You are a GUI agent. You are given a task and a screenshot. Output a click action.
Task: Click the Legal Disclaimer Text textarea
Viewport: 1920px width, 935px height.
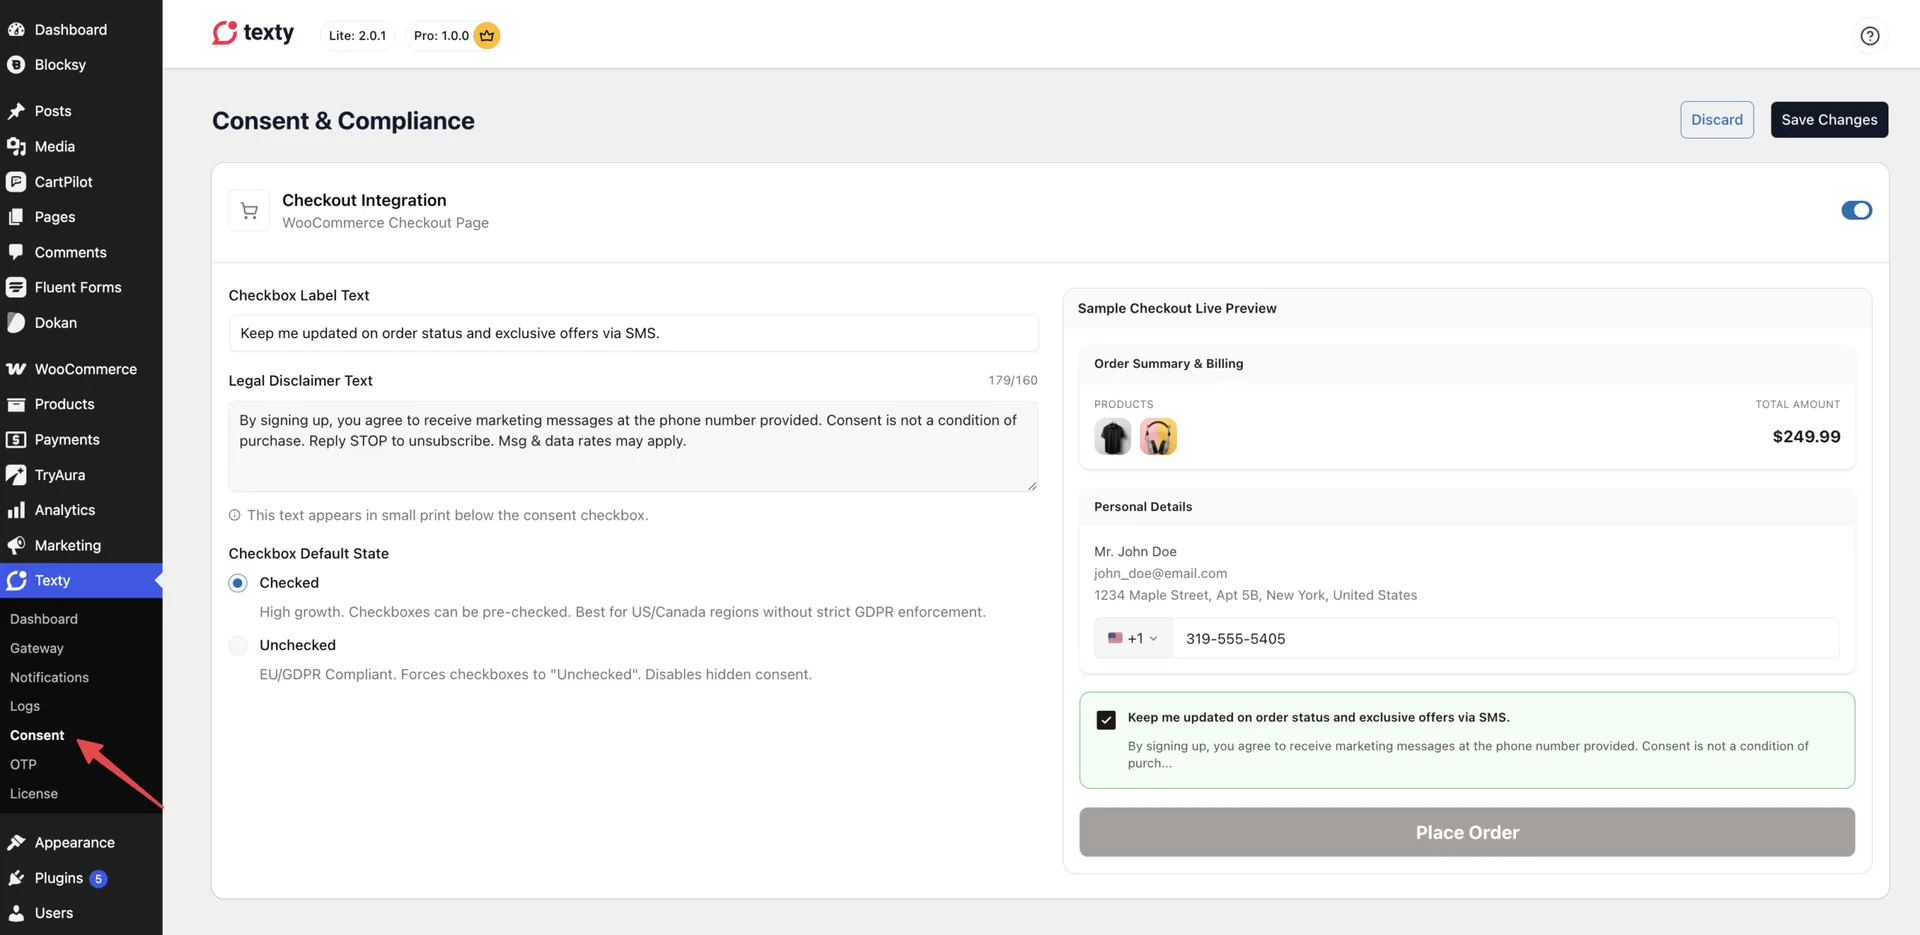(633, 446)
